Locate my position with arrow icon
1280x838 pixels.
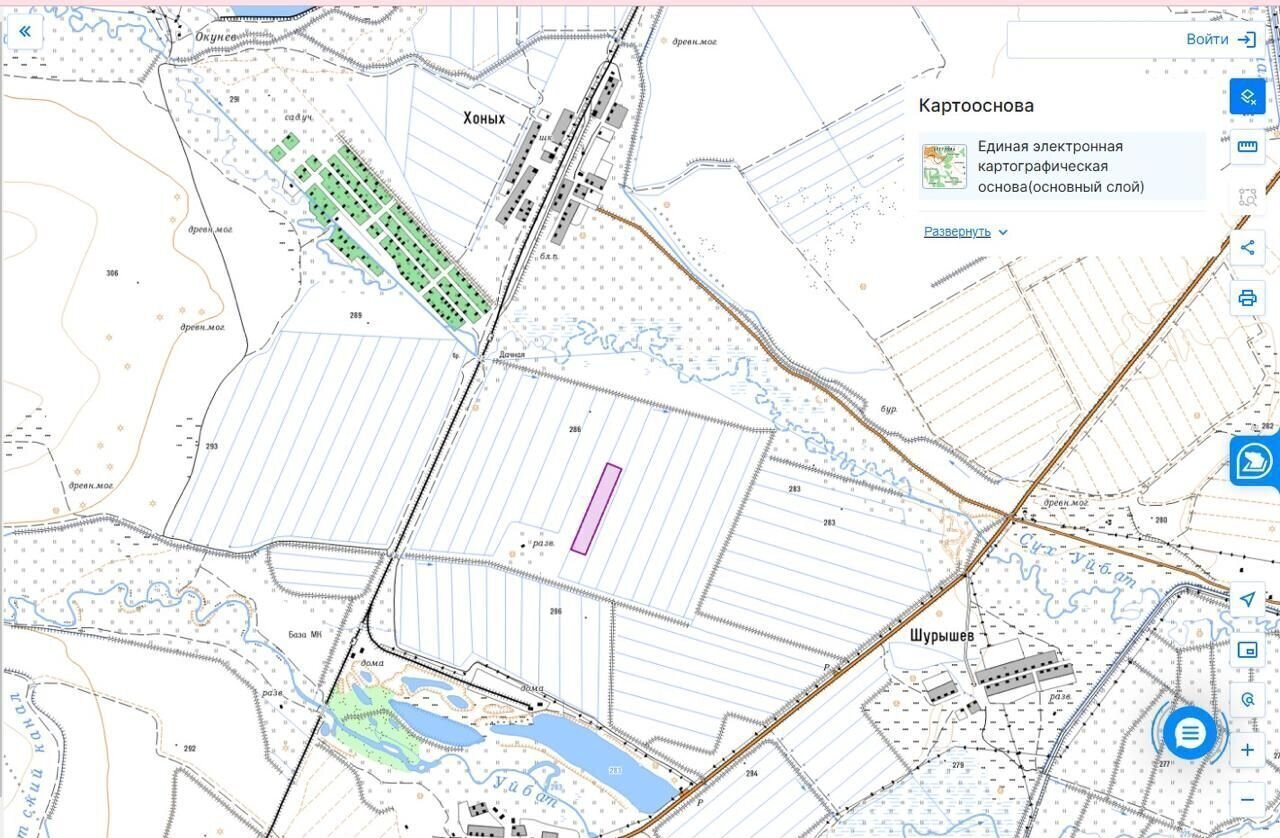pyautogui.click(x=1247, y=599)
